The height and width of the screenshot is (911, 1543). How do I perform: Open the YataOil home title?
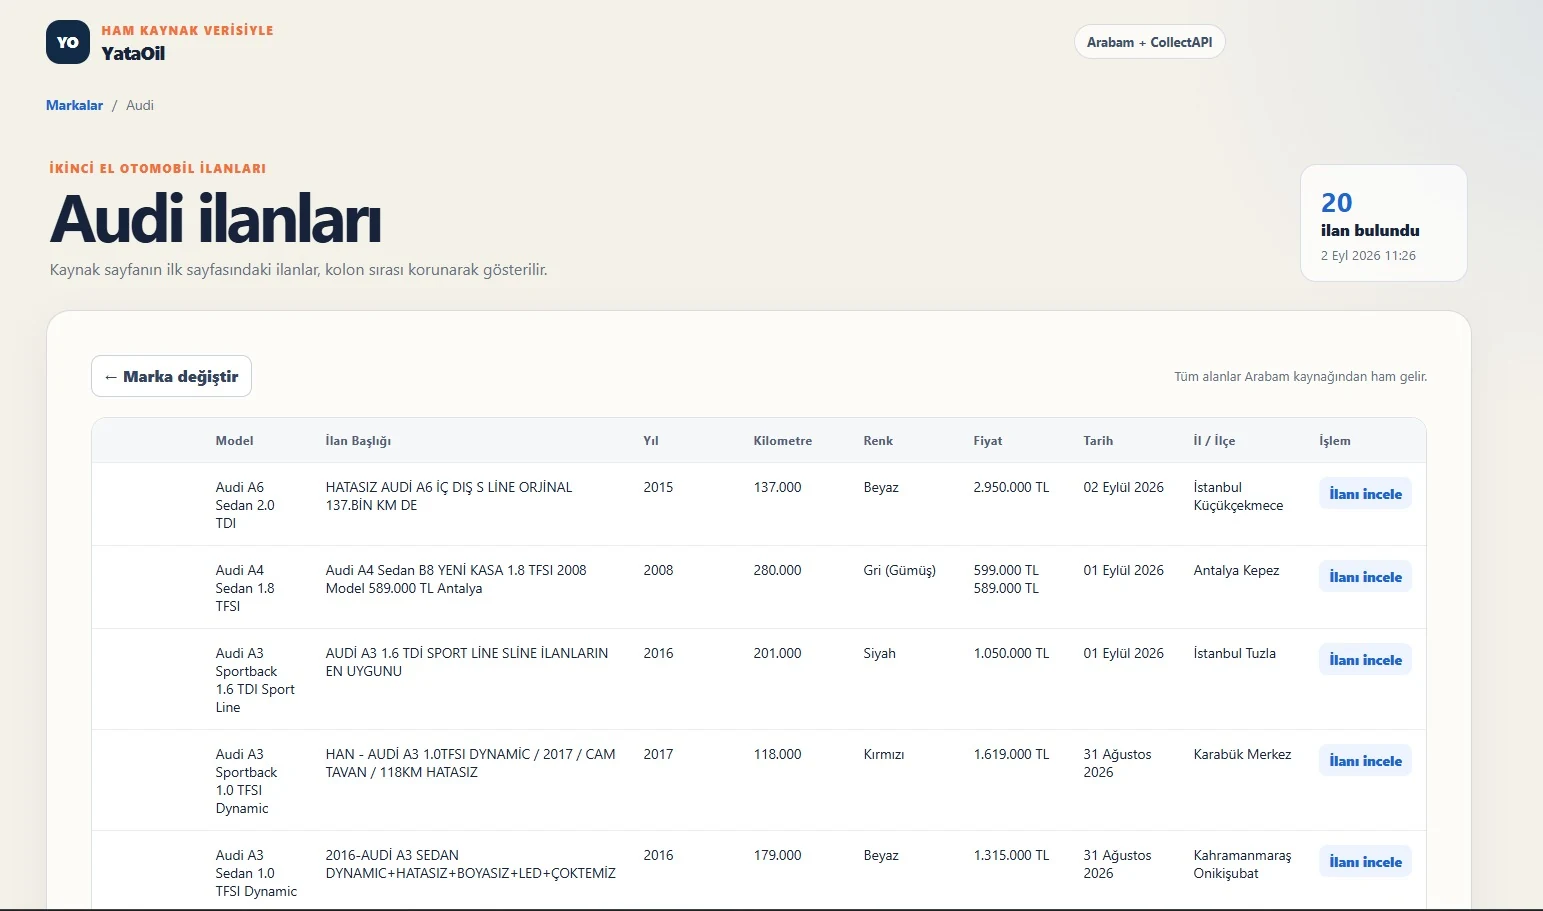pos(133,54)
